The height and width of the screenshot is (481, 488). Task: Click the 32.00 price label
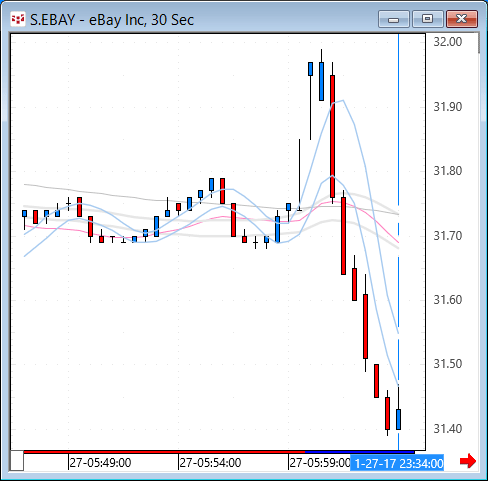pos(448,42)
